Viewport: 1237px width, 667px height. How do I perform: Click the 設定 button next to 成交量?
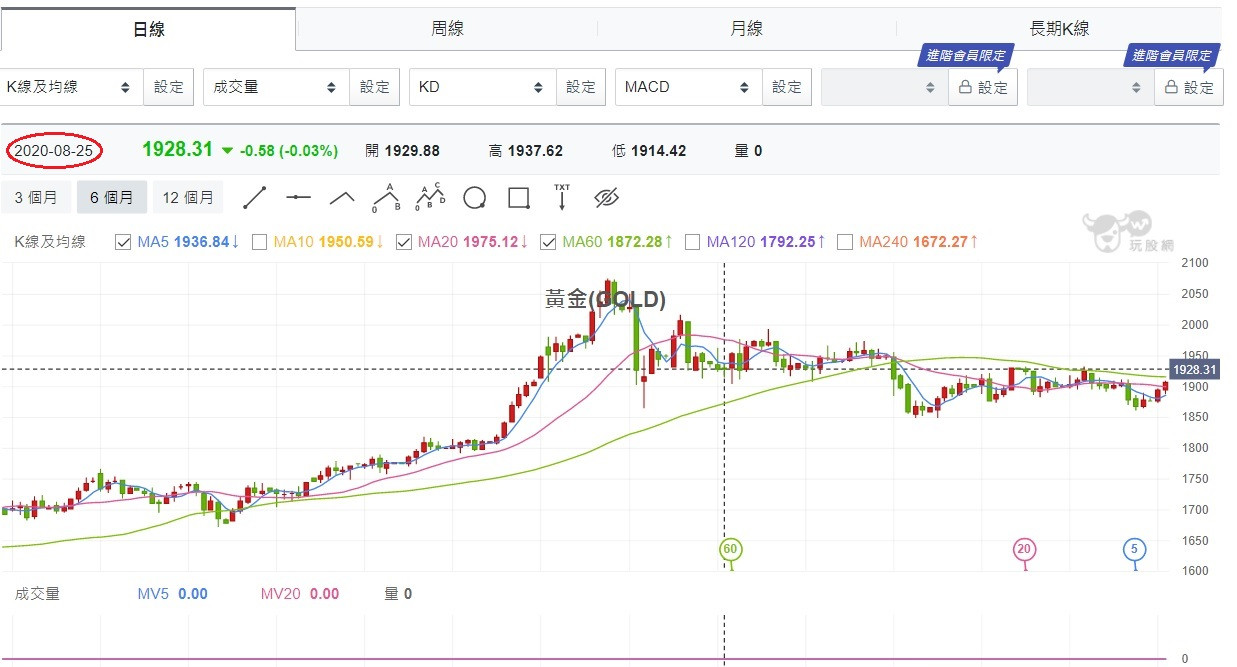[x=375, y=87]
